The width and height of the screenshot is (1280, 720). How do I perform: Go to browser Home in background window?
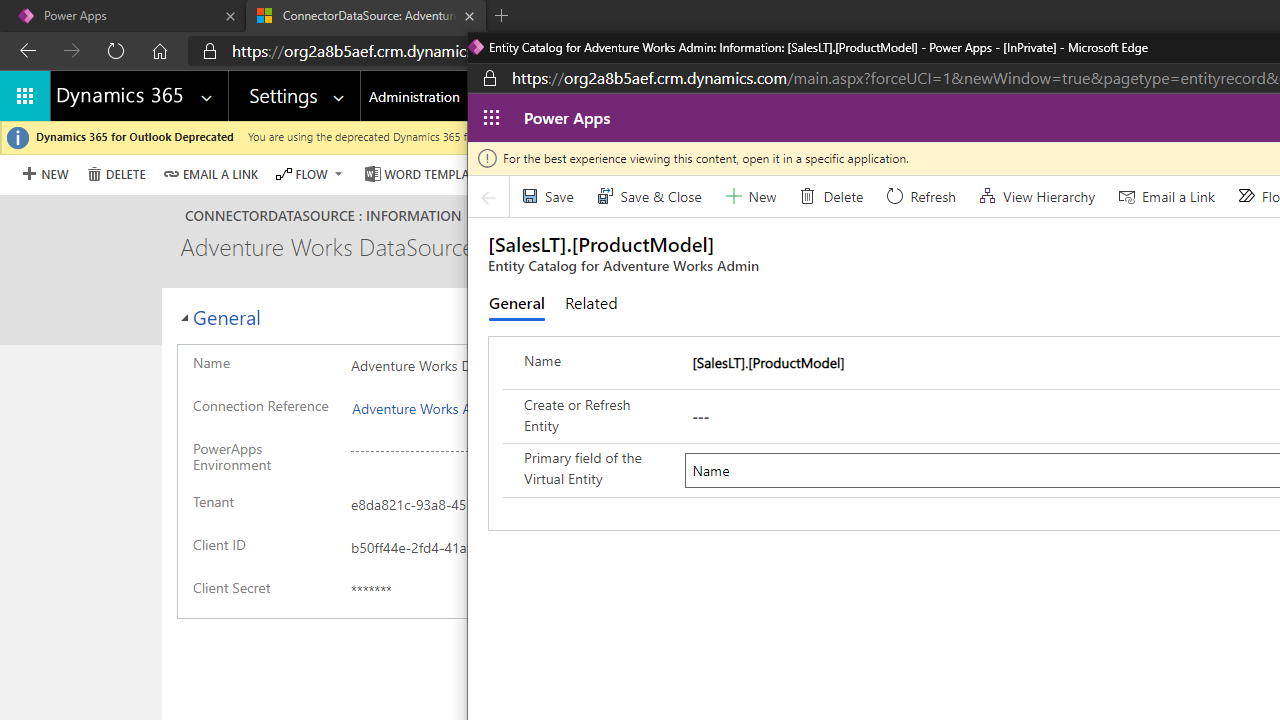pyautogui.click(x=160, y=51)
